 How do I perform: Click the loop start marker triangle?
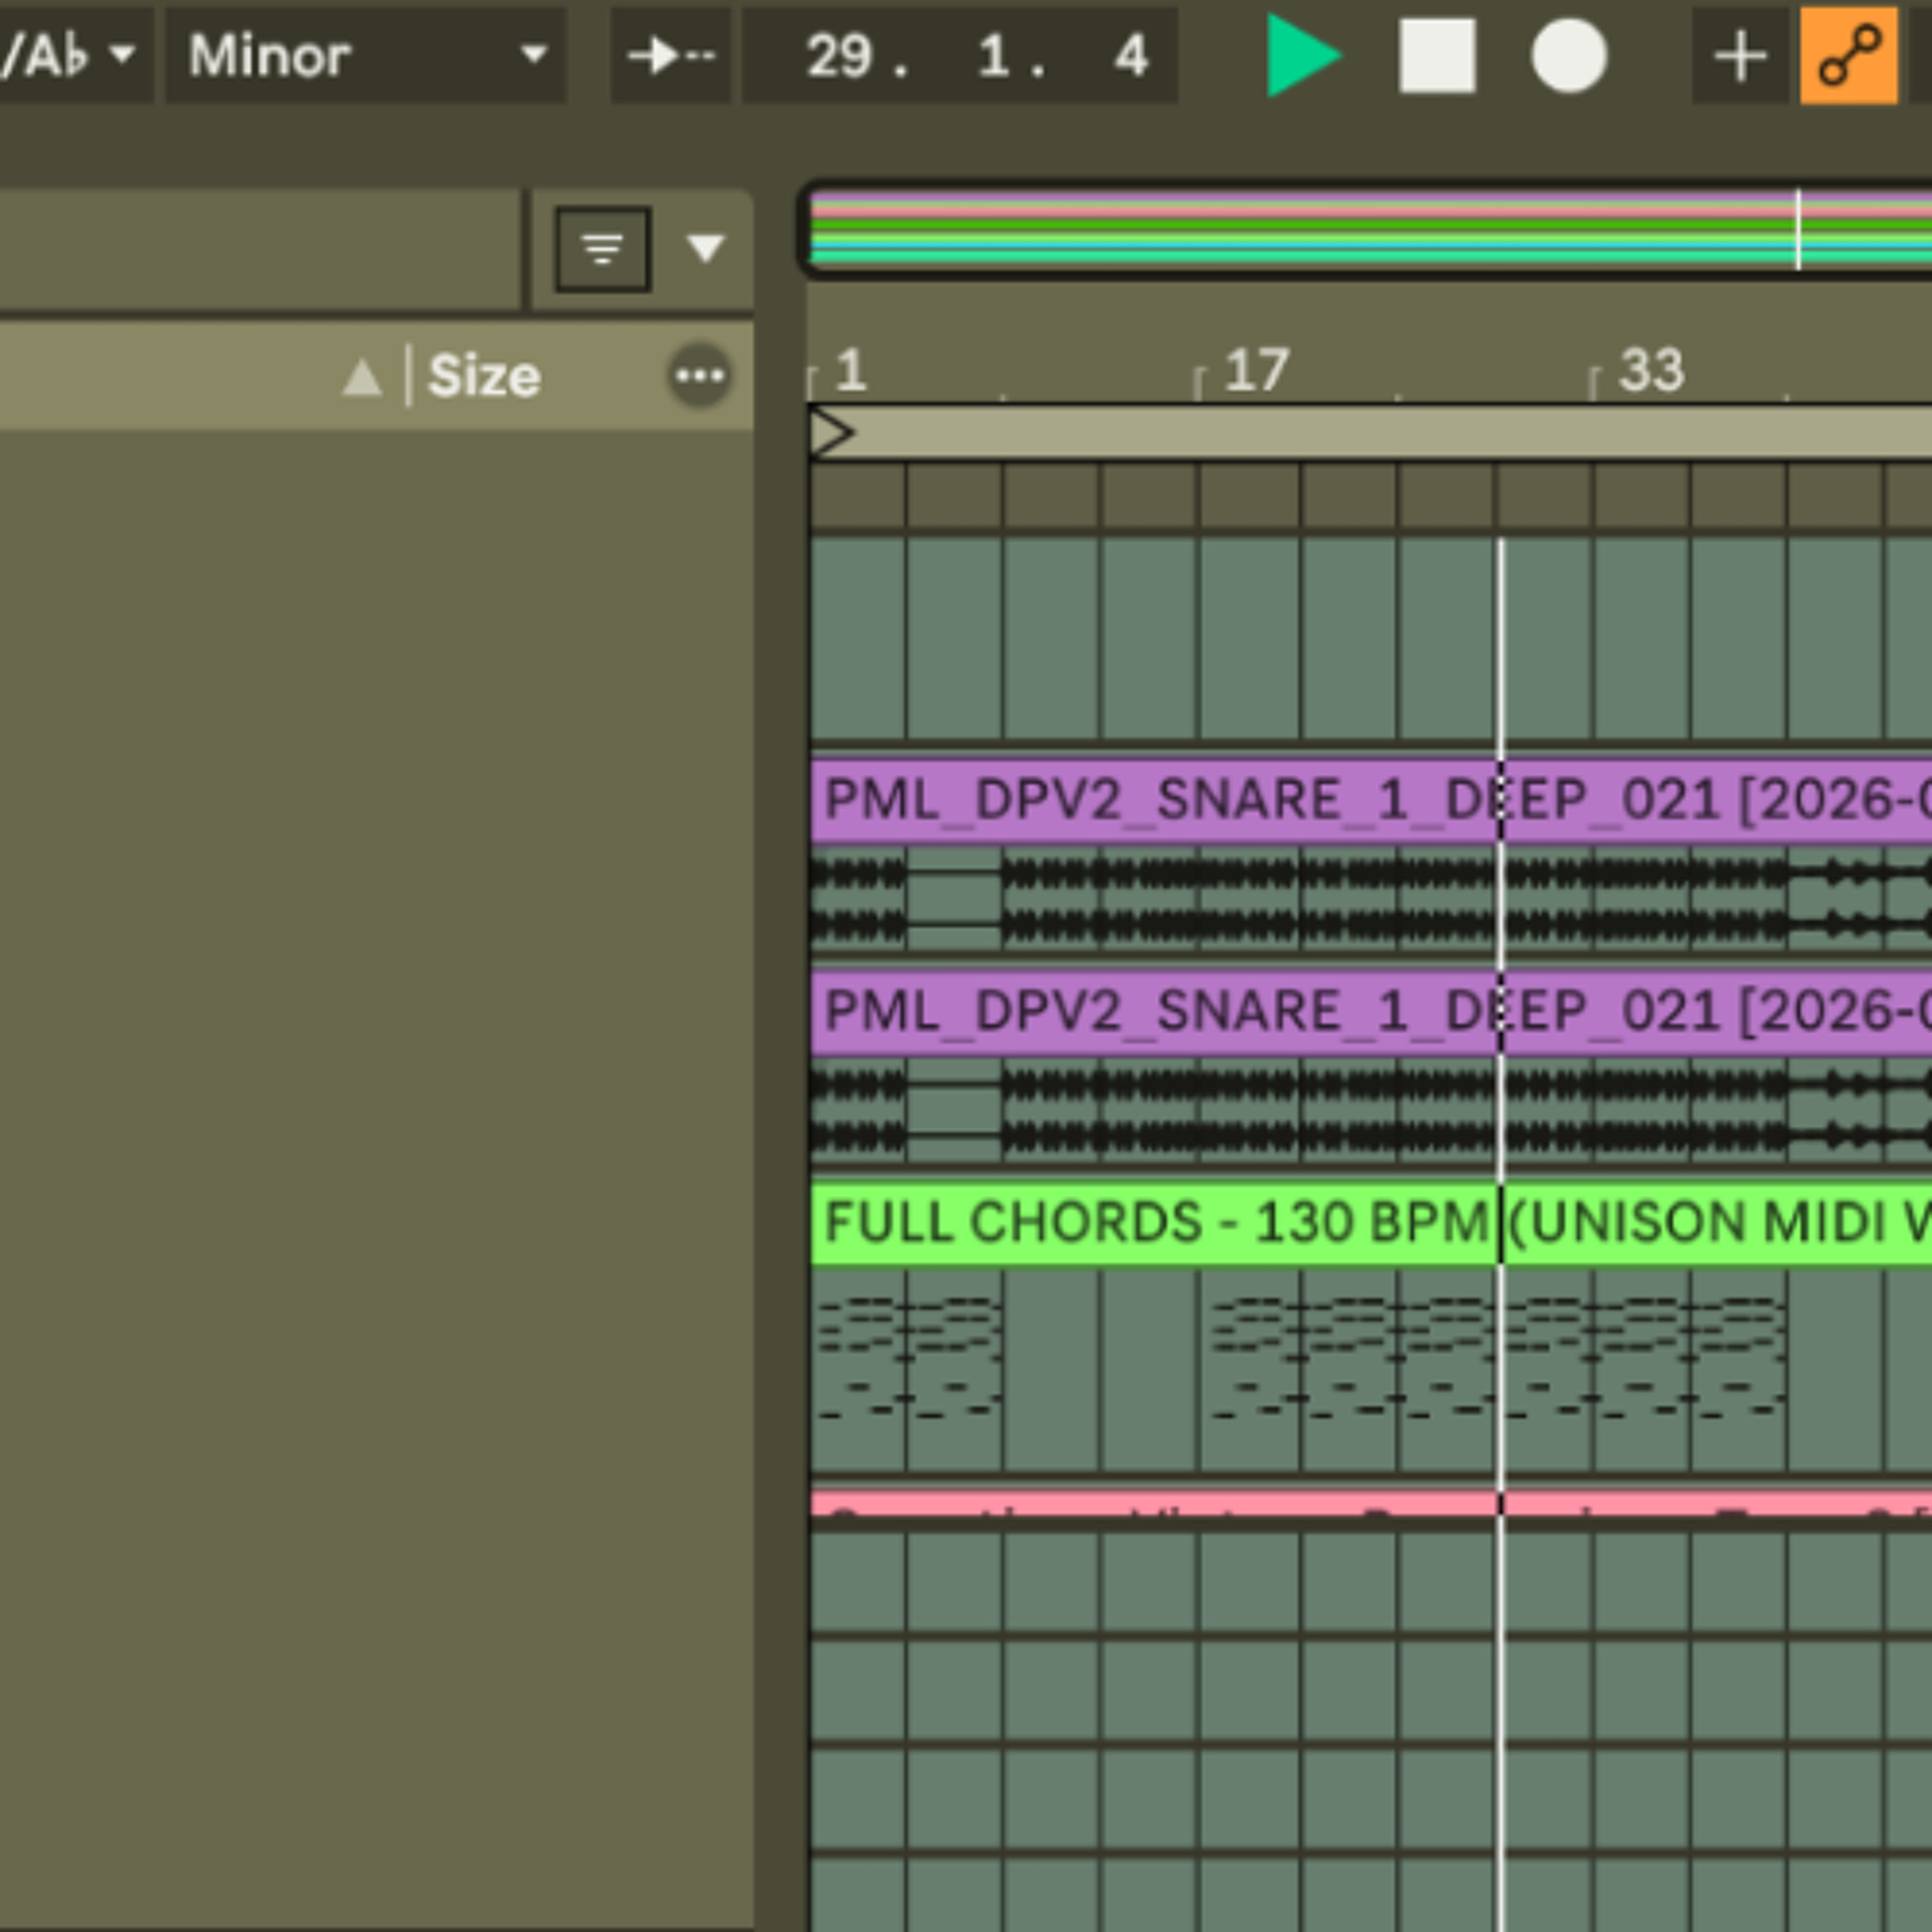point(831,433)
